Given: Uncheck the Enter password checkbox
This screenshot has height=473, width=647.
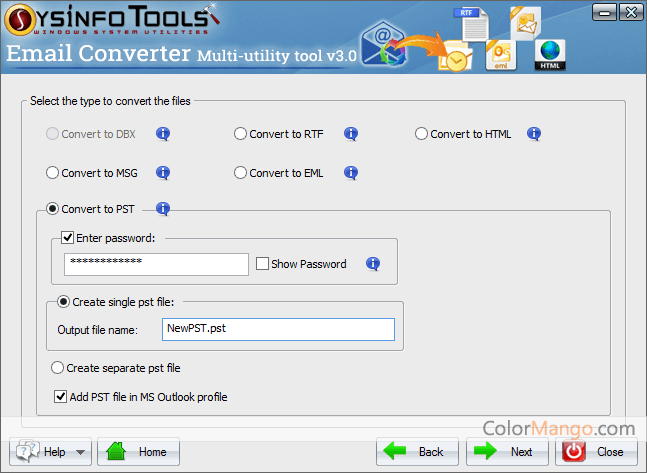Looking at the screenshot, I should click(67, 238).
